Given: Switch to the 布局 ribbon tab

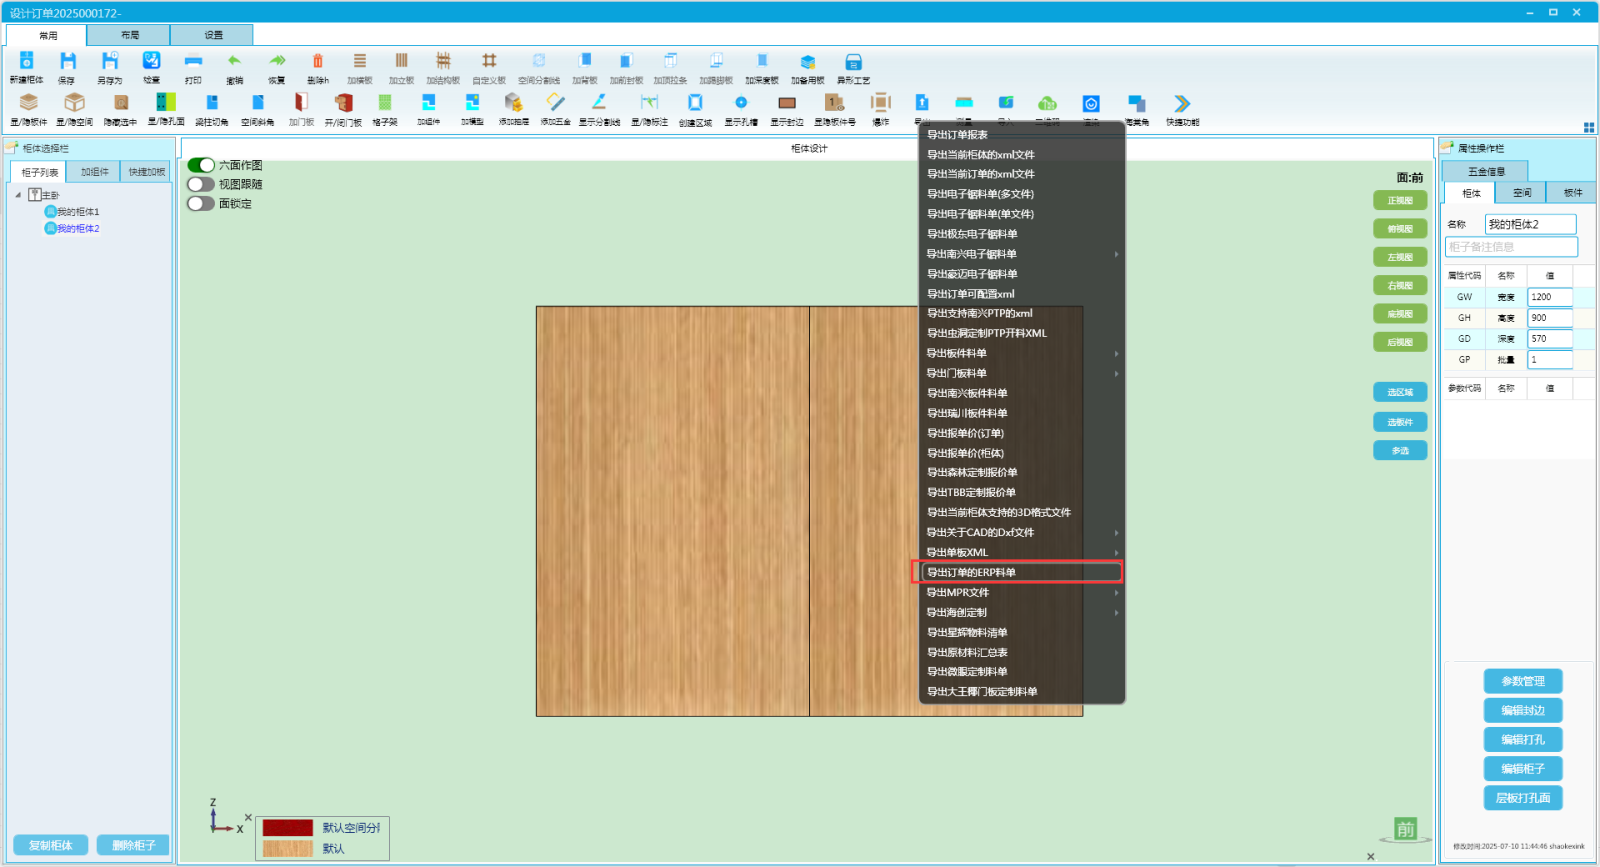Looking at the screenshot, I should click(x=129, y=35).
